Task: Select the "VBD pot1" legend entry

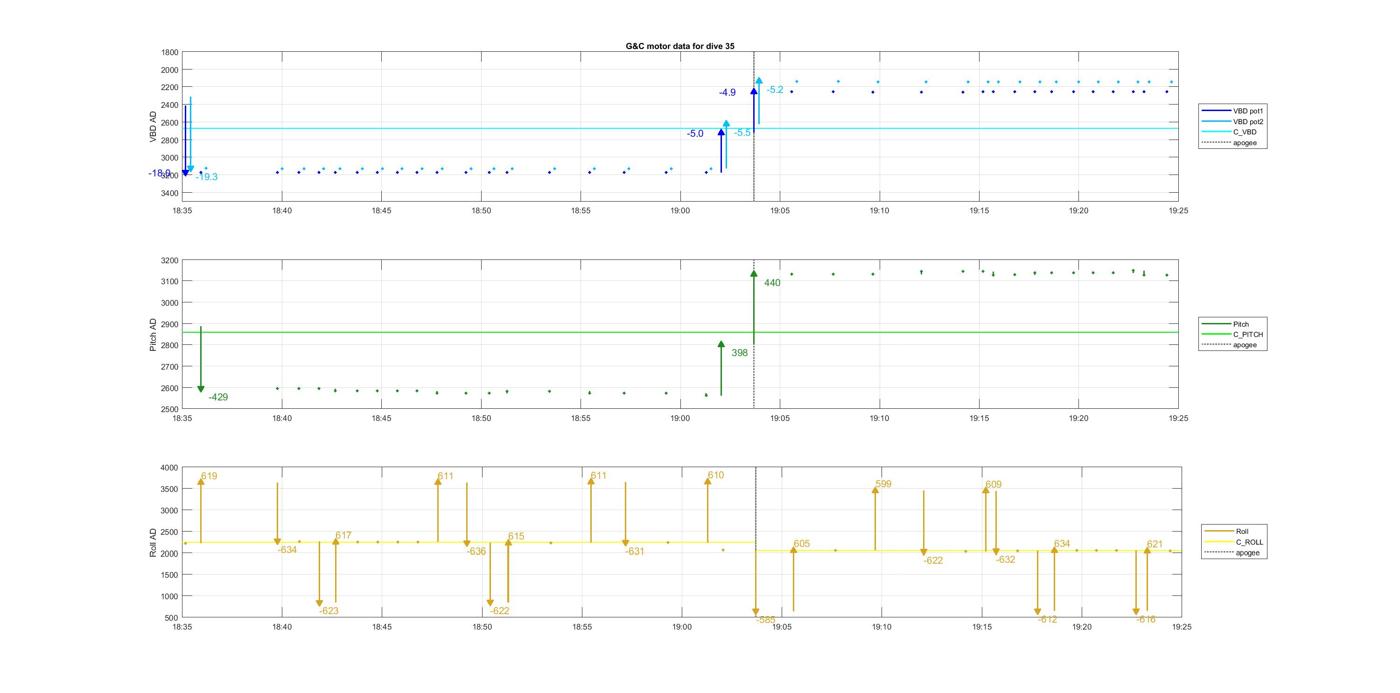Action: pos(1231,110)
